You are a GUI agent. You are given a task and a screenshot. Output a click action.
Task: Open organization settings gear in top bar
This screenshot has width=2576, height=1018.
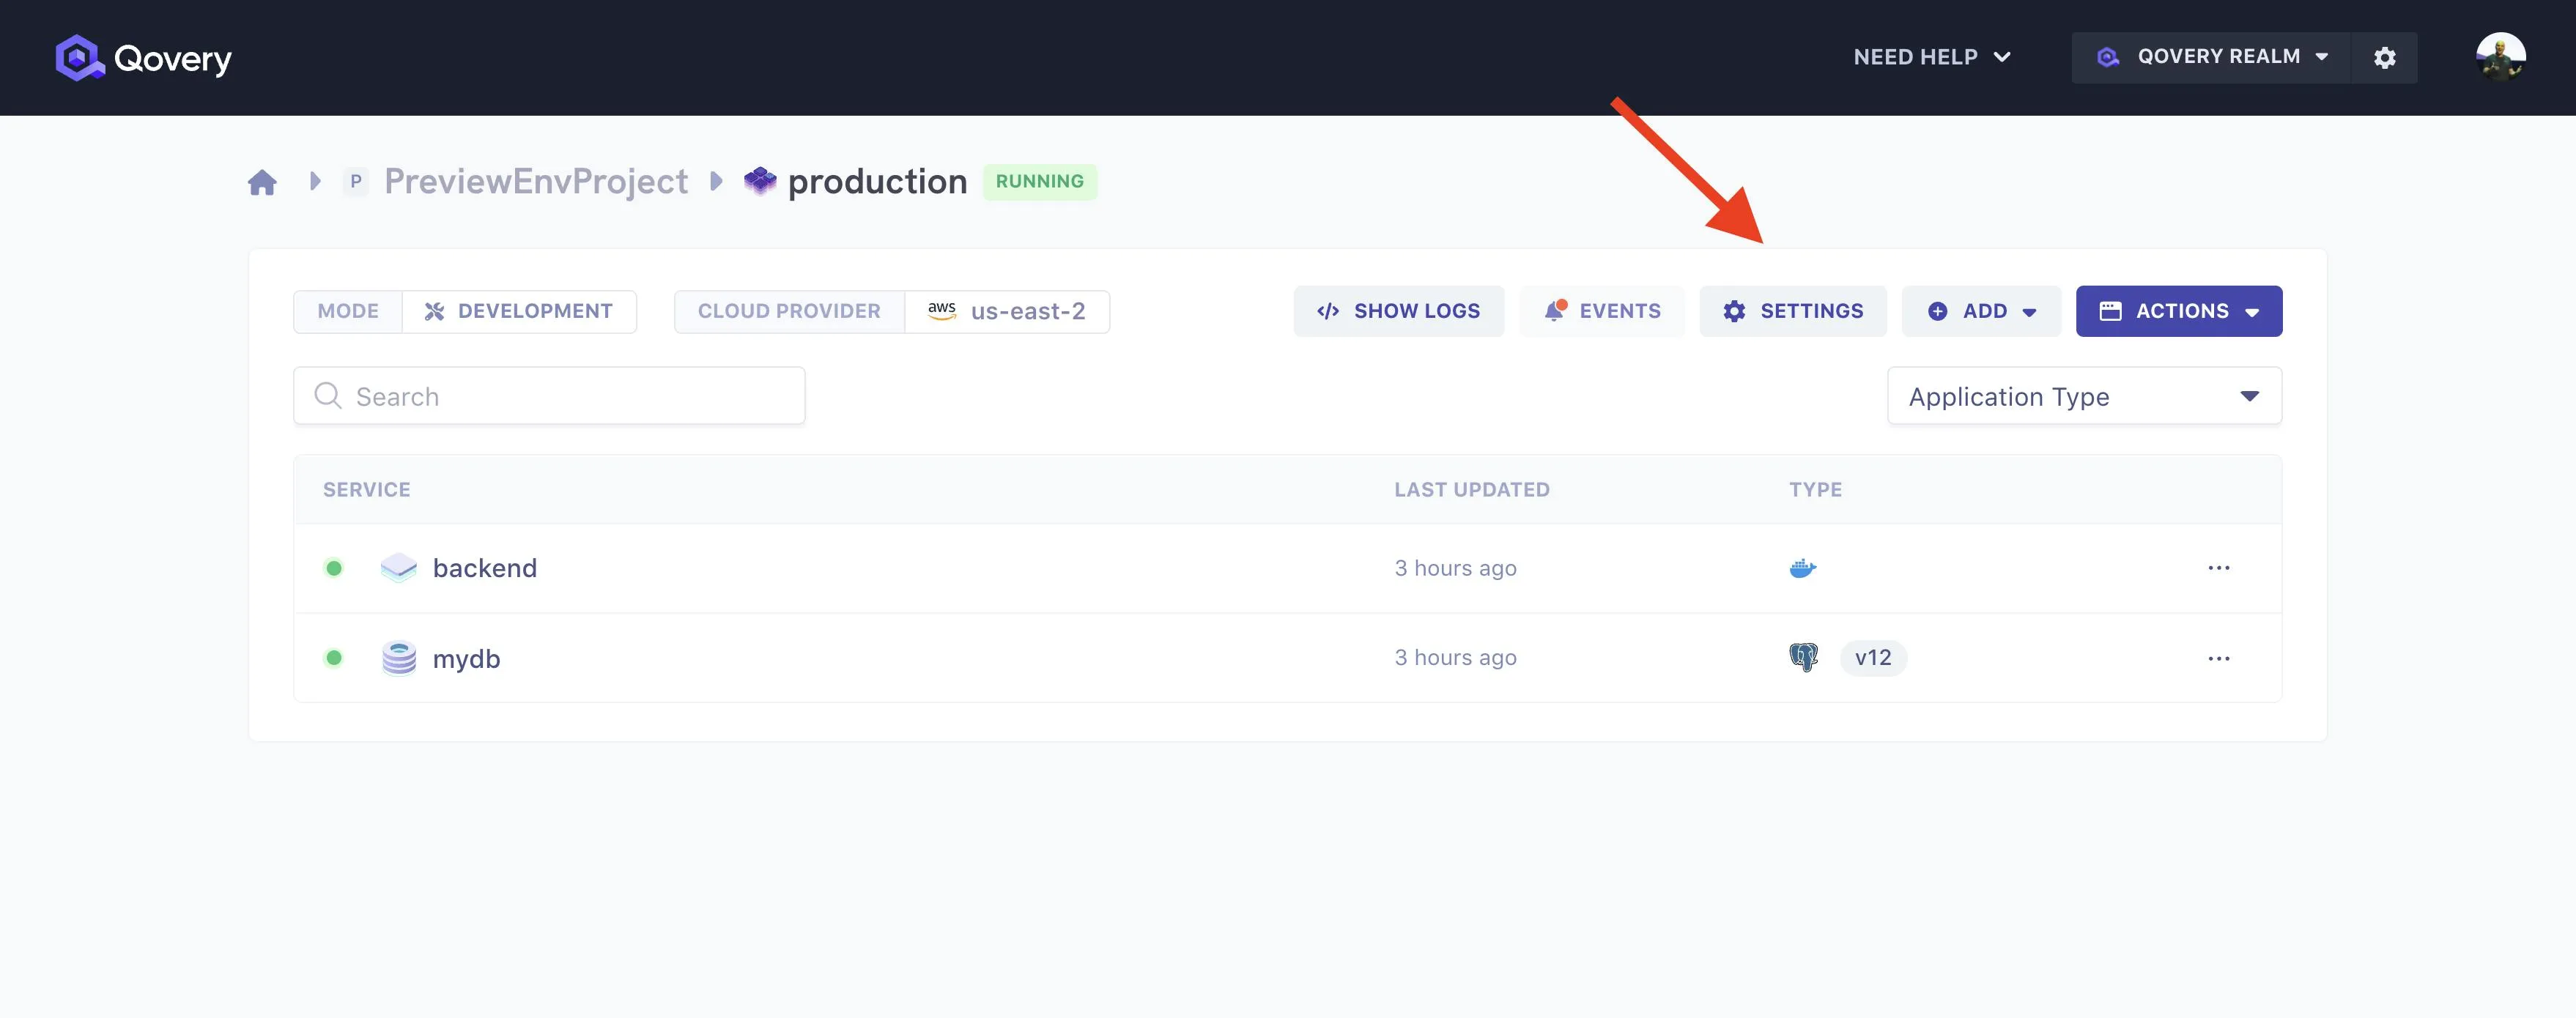2384,58
